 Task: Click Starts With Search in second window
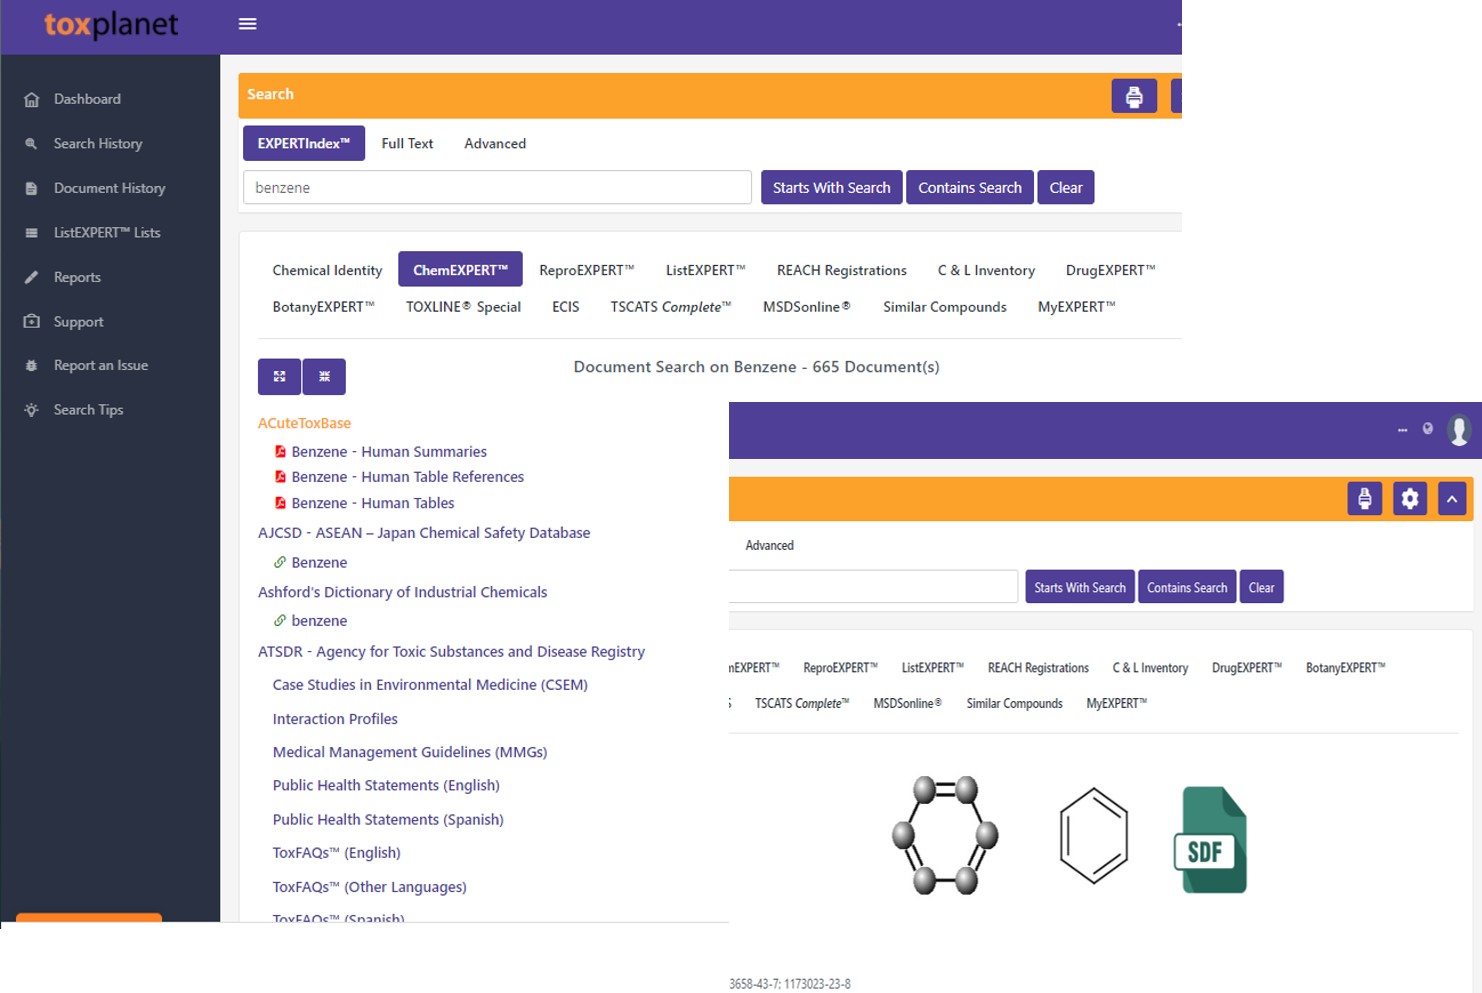click(1080, 587)
